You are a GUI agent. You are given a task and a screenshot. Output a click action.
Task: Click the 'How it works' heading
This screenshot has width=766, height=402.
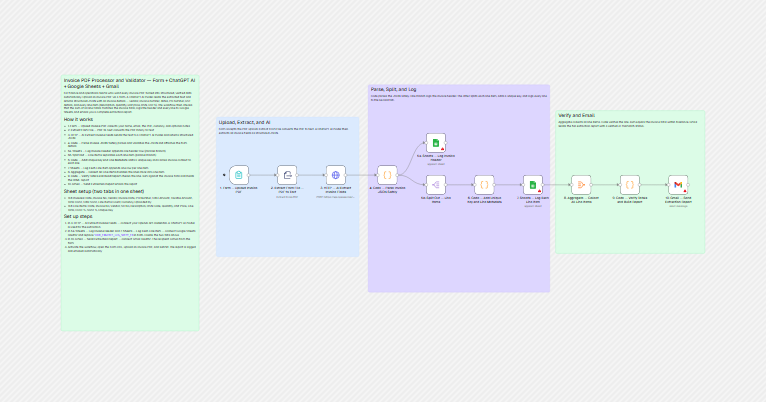(x=78, y=119)
